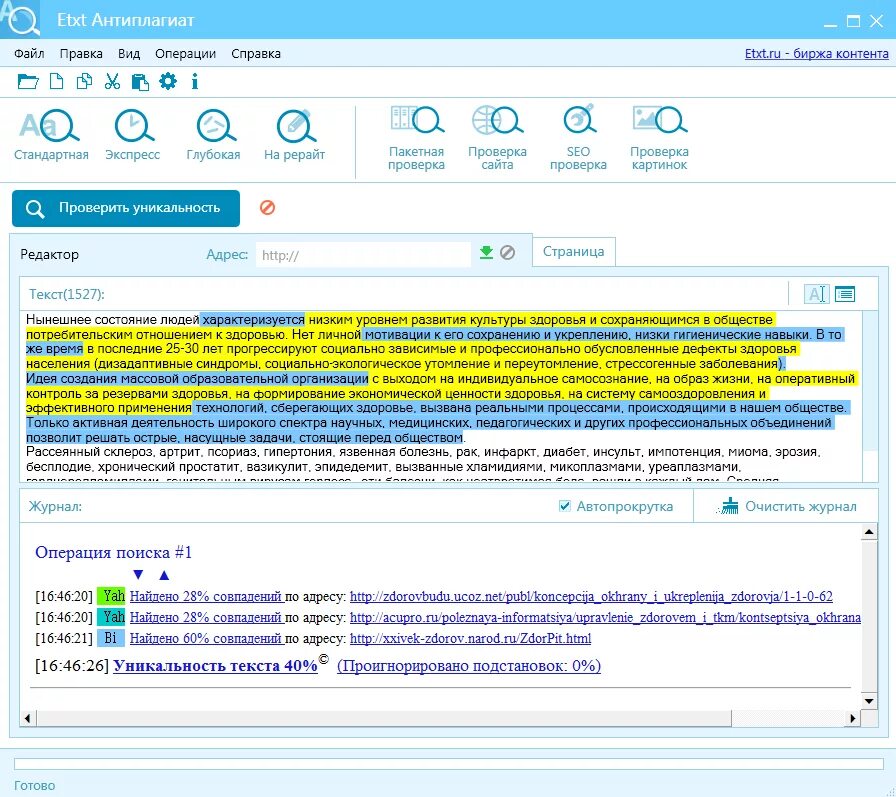Click Найдено 60% совпадений link
896x797 pixels.
click(x=206, y=639)
